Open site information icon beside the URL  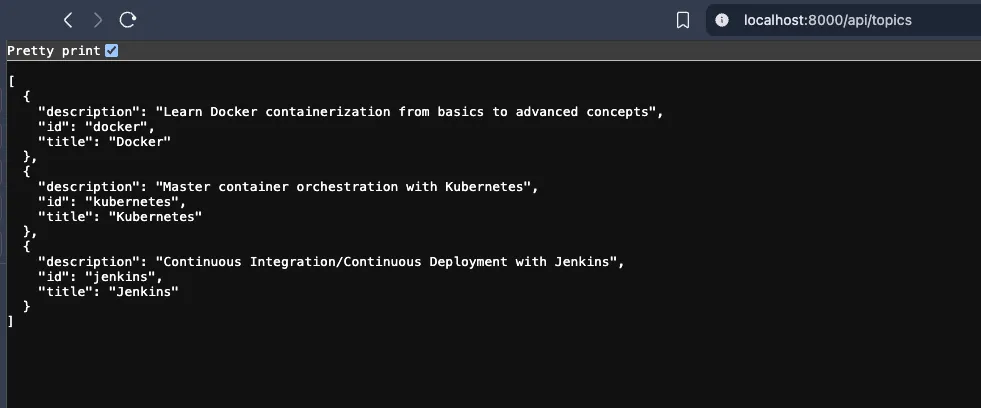(722, 20)
